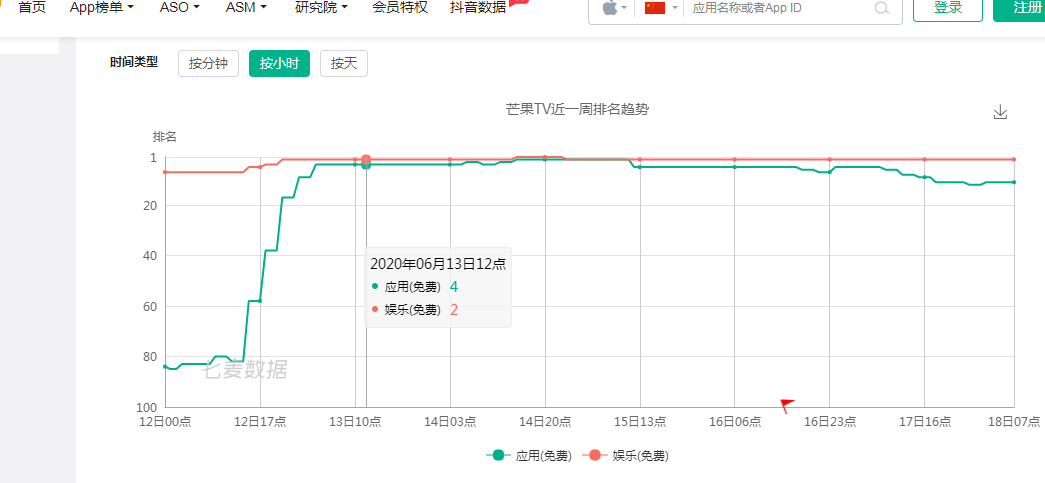
Task: Click the 排名 y-axis title
Action: click(165, 137)
